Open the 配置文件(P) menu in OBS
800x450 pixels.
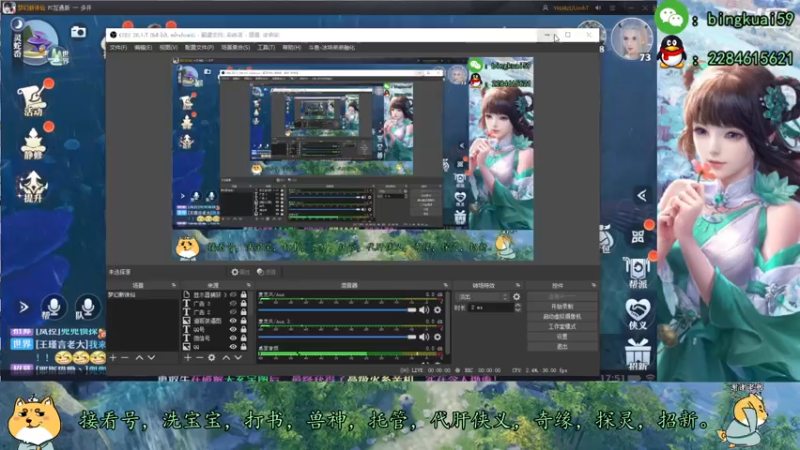tap(199, 47)
